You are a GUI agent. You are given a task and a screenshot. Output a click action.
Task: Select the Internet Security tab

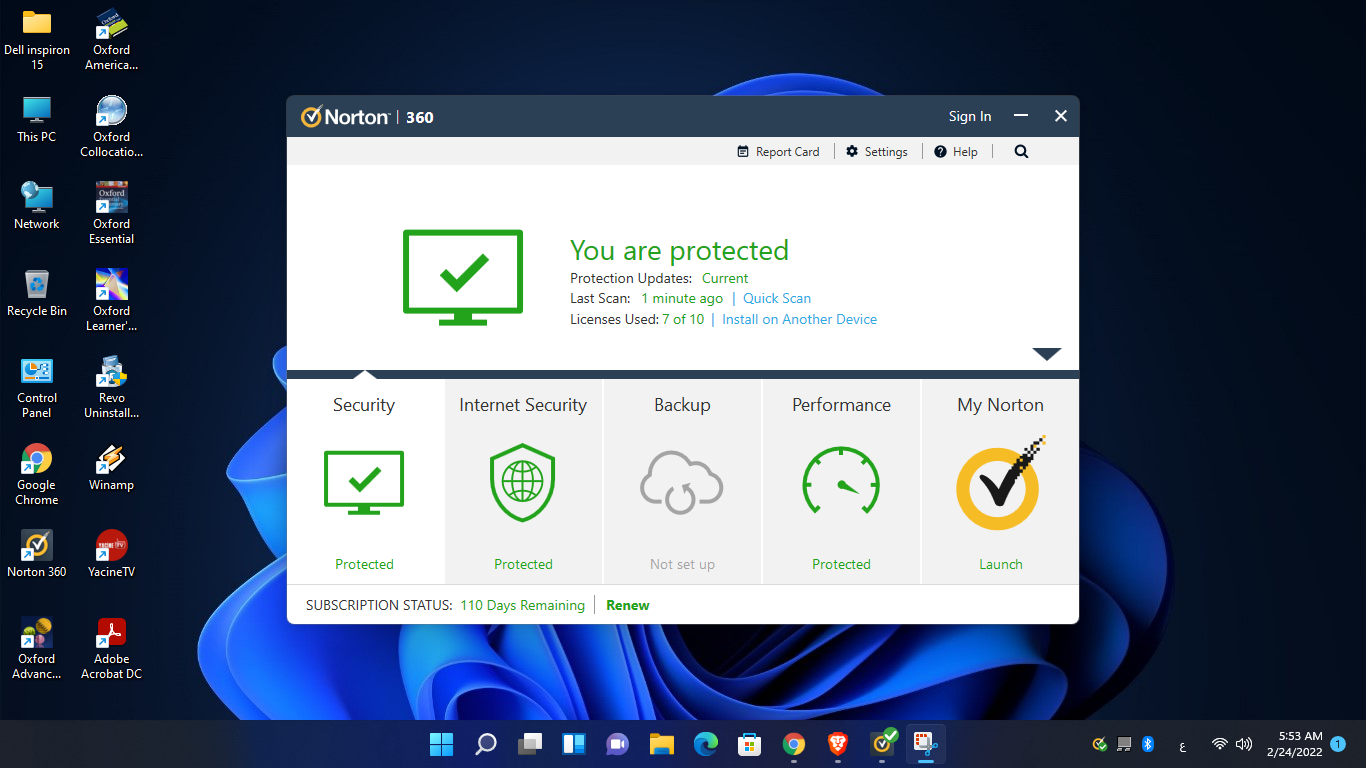point(523,481)
